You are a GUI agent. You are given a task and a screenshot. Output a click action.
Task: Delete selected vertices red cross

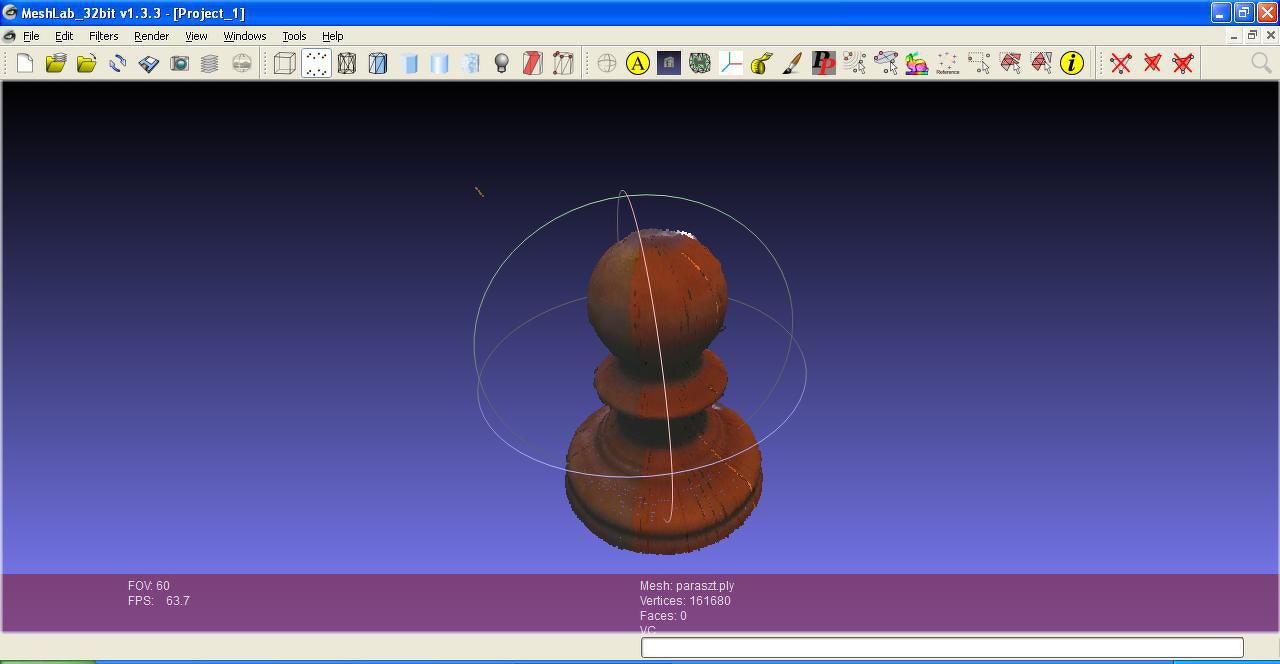click(1121, 63)
